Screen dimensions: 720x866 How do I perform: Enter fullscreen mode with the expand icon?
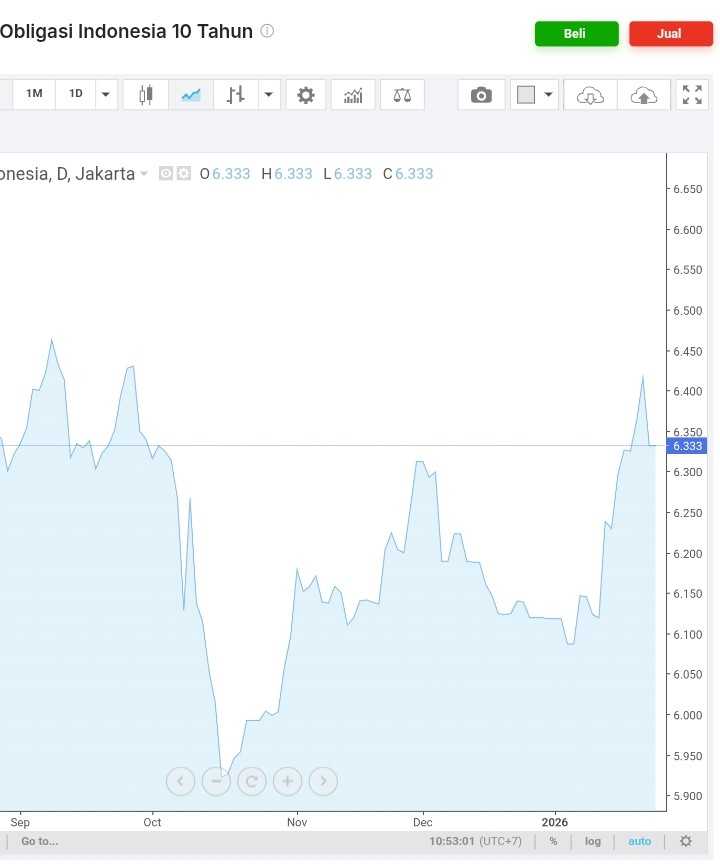coord(692,95)
